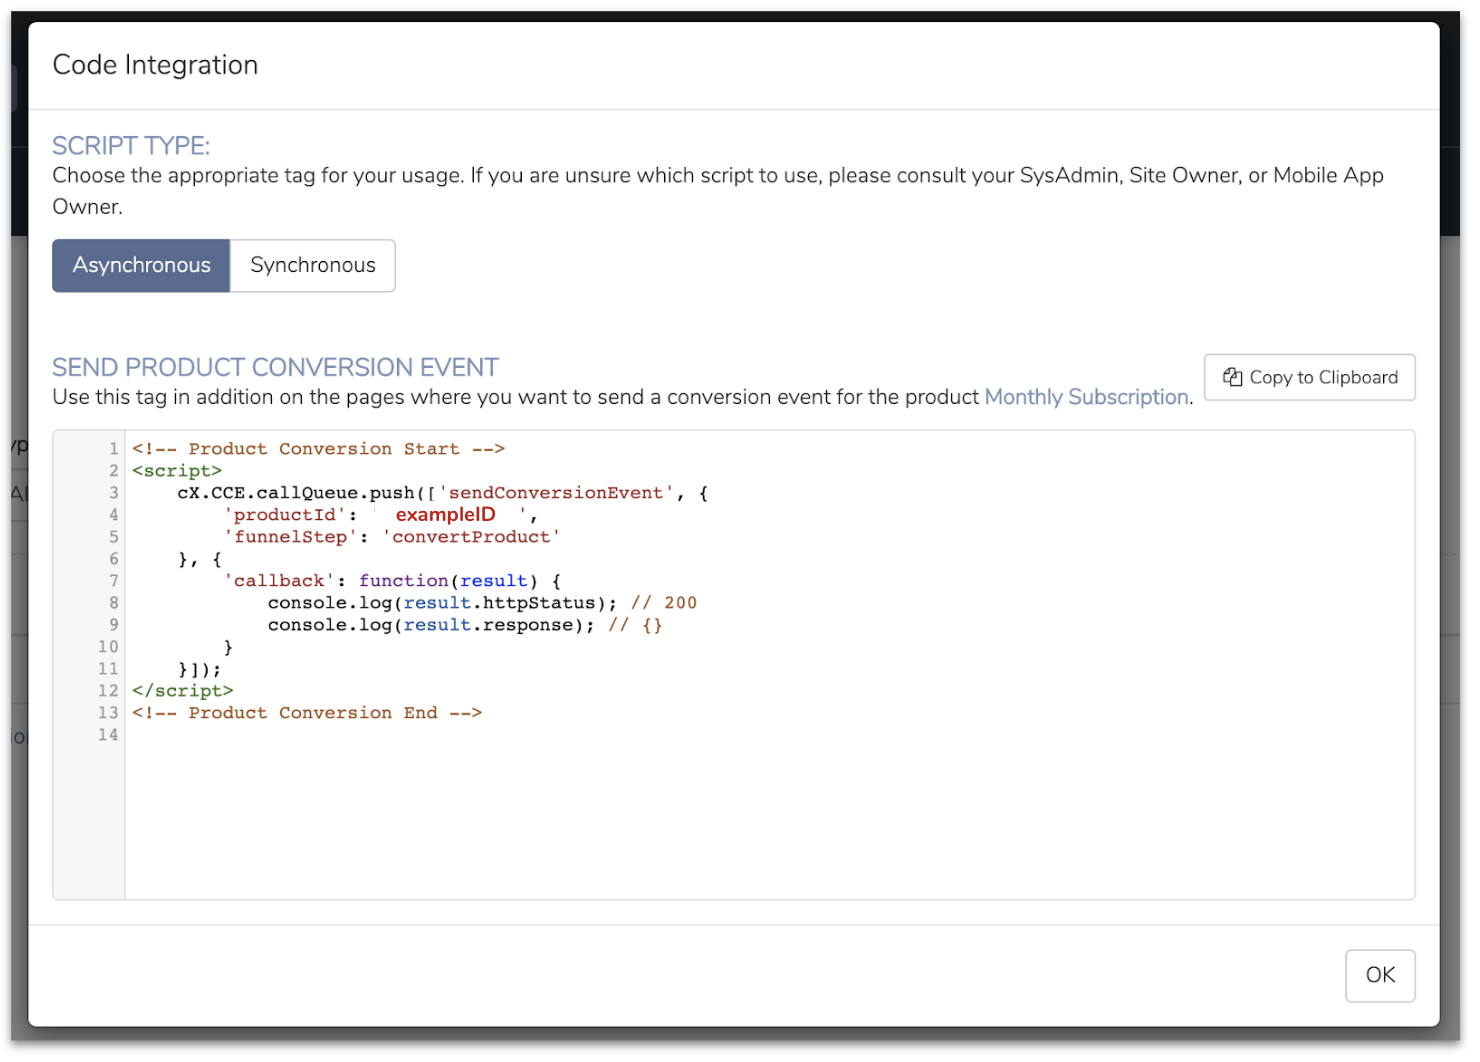Click the clipboard icon in Copy button
This screenshot has width=1480, height=1062.
pyautogui.click(x=1233, y=378)
